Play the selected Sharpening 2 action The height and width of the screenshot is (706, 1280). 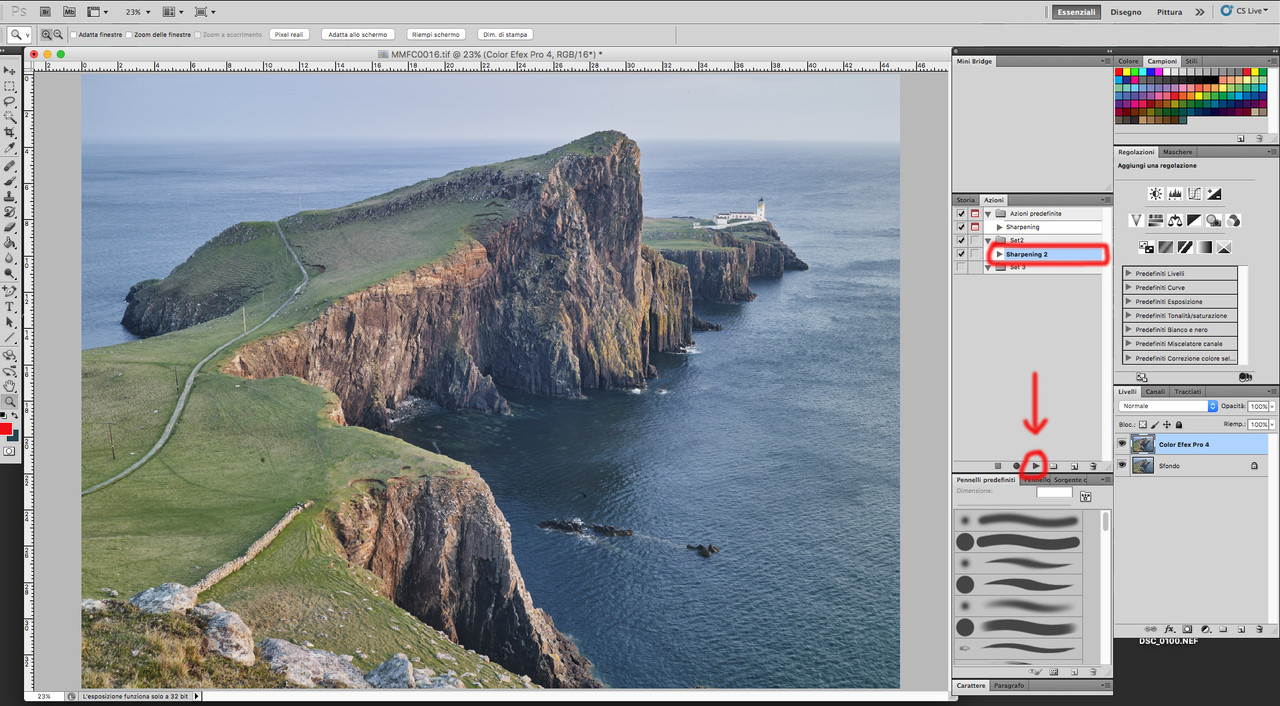click(1035, 466)
